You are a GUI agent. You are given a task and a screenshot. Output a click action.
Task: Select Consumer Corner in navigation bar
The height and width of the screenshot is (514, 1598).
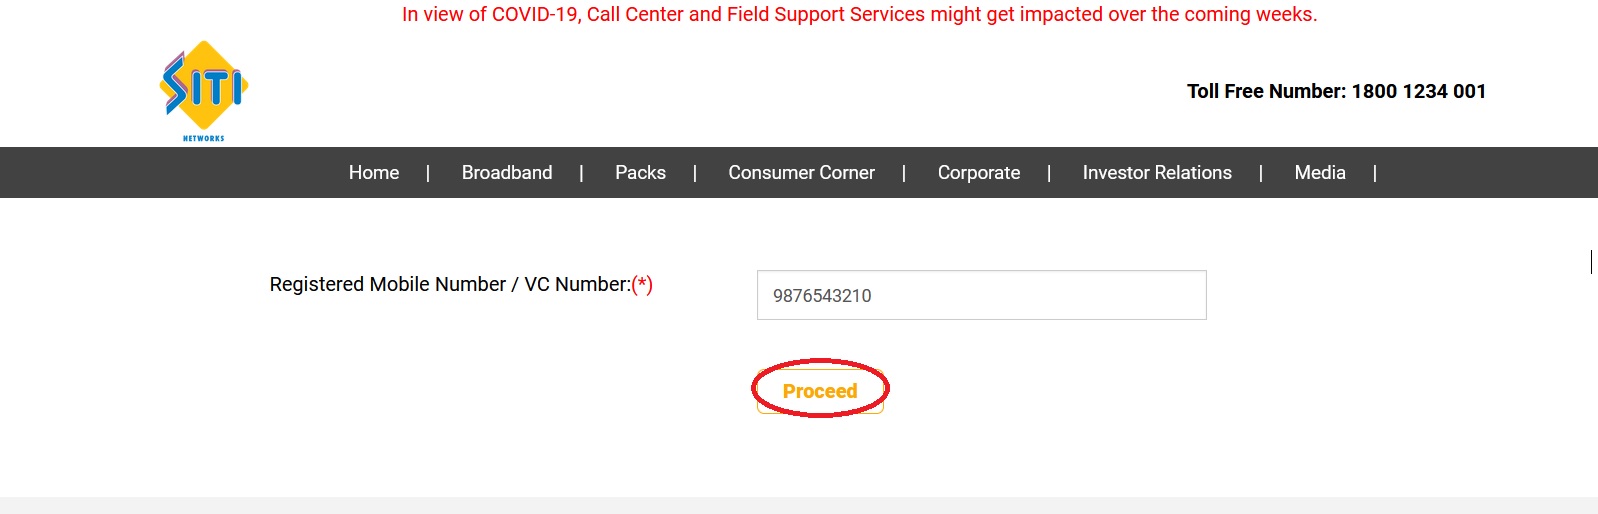coord(801,173)
